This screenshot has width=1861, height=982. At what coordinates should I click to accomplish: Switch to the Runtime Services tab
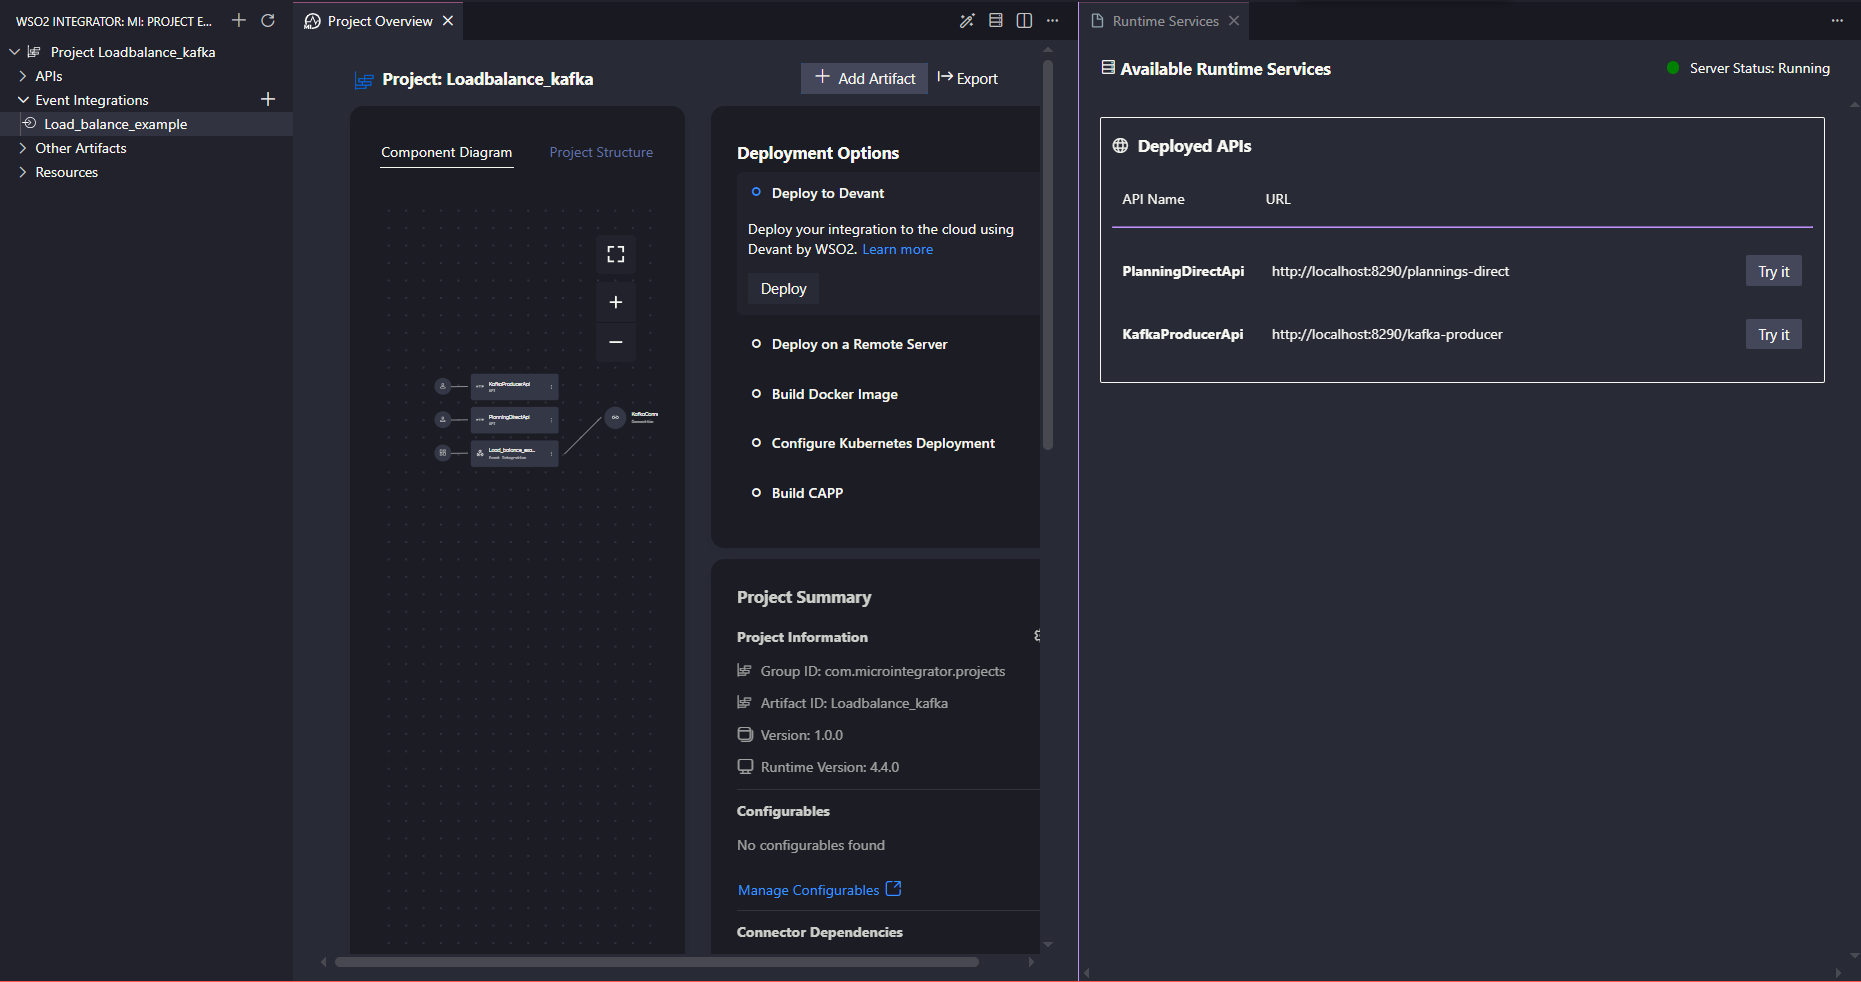pos(1164,21)
